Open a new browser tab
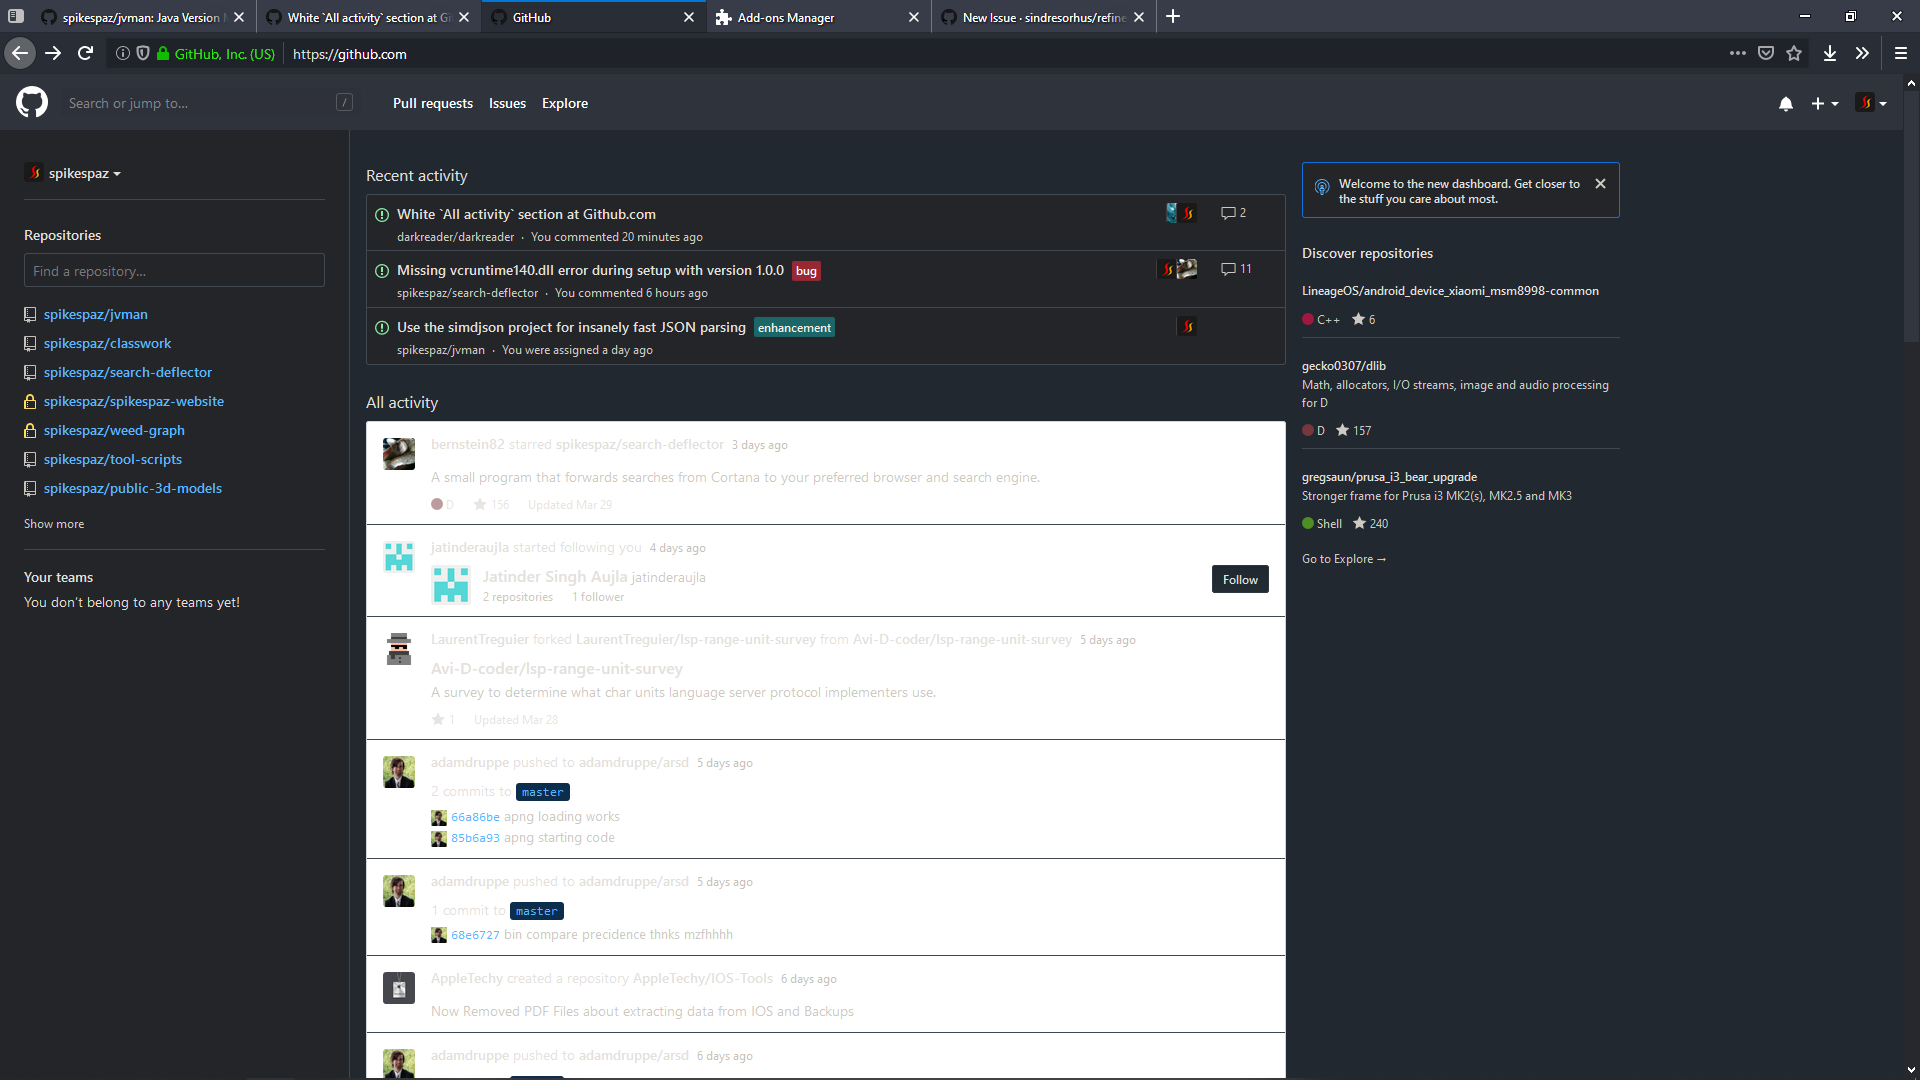 (1173, 16)
